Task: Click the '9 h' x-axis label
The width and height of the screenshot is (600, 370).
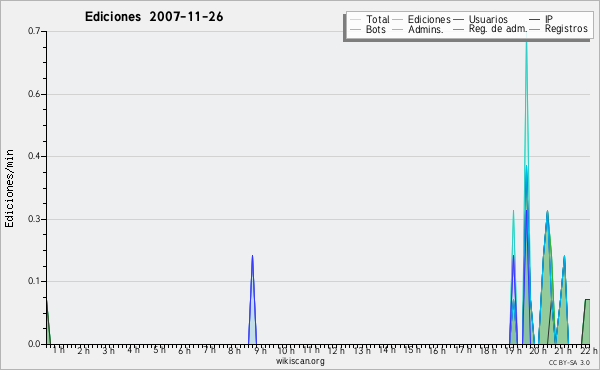Action: tap(261, 350)
